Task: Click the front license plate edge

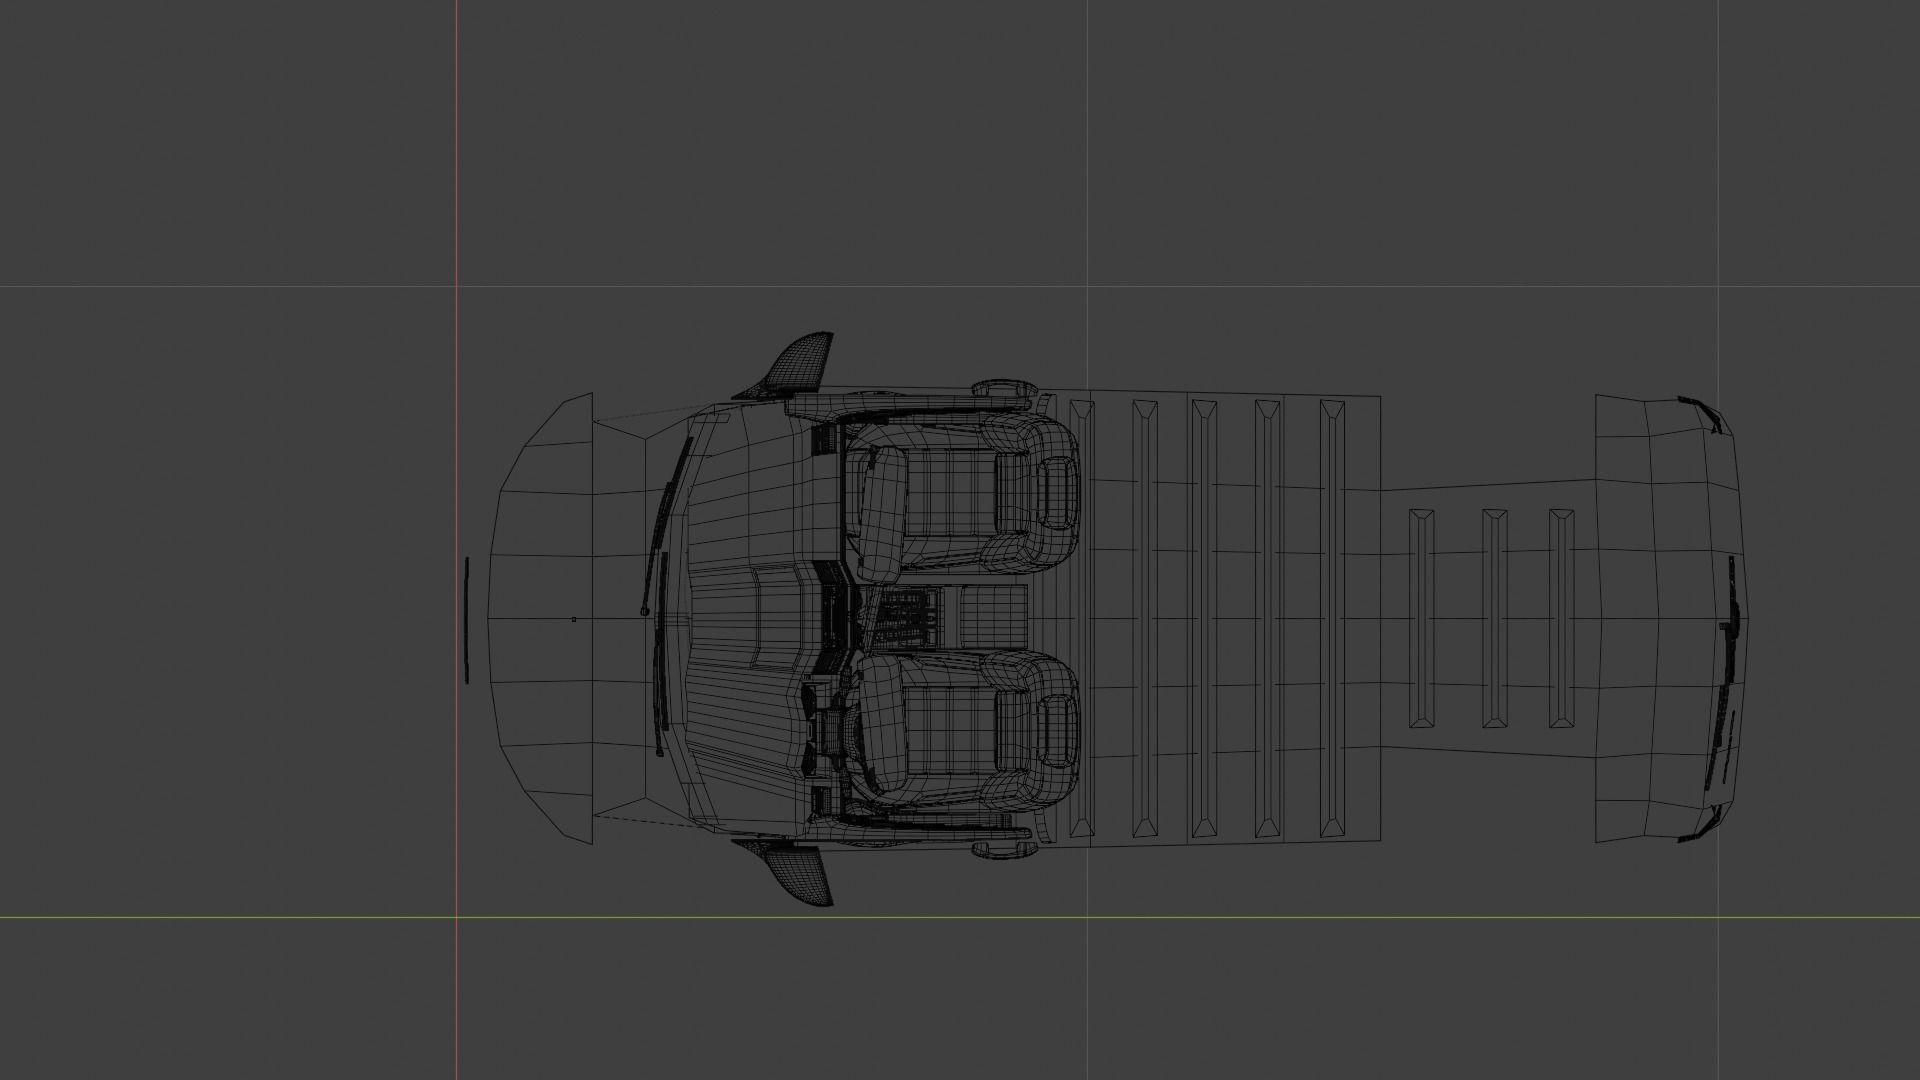Action: tap(467, 620)
